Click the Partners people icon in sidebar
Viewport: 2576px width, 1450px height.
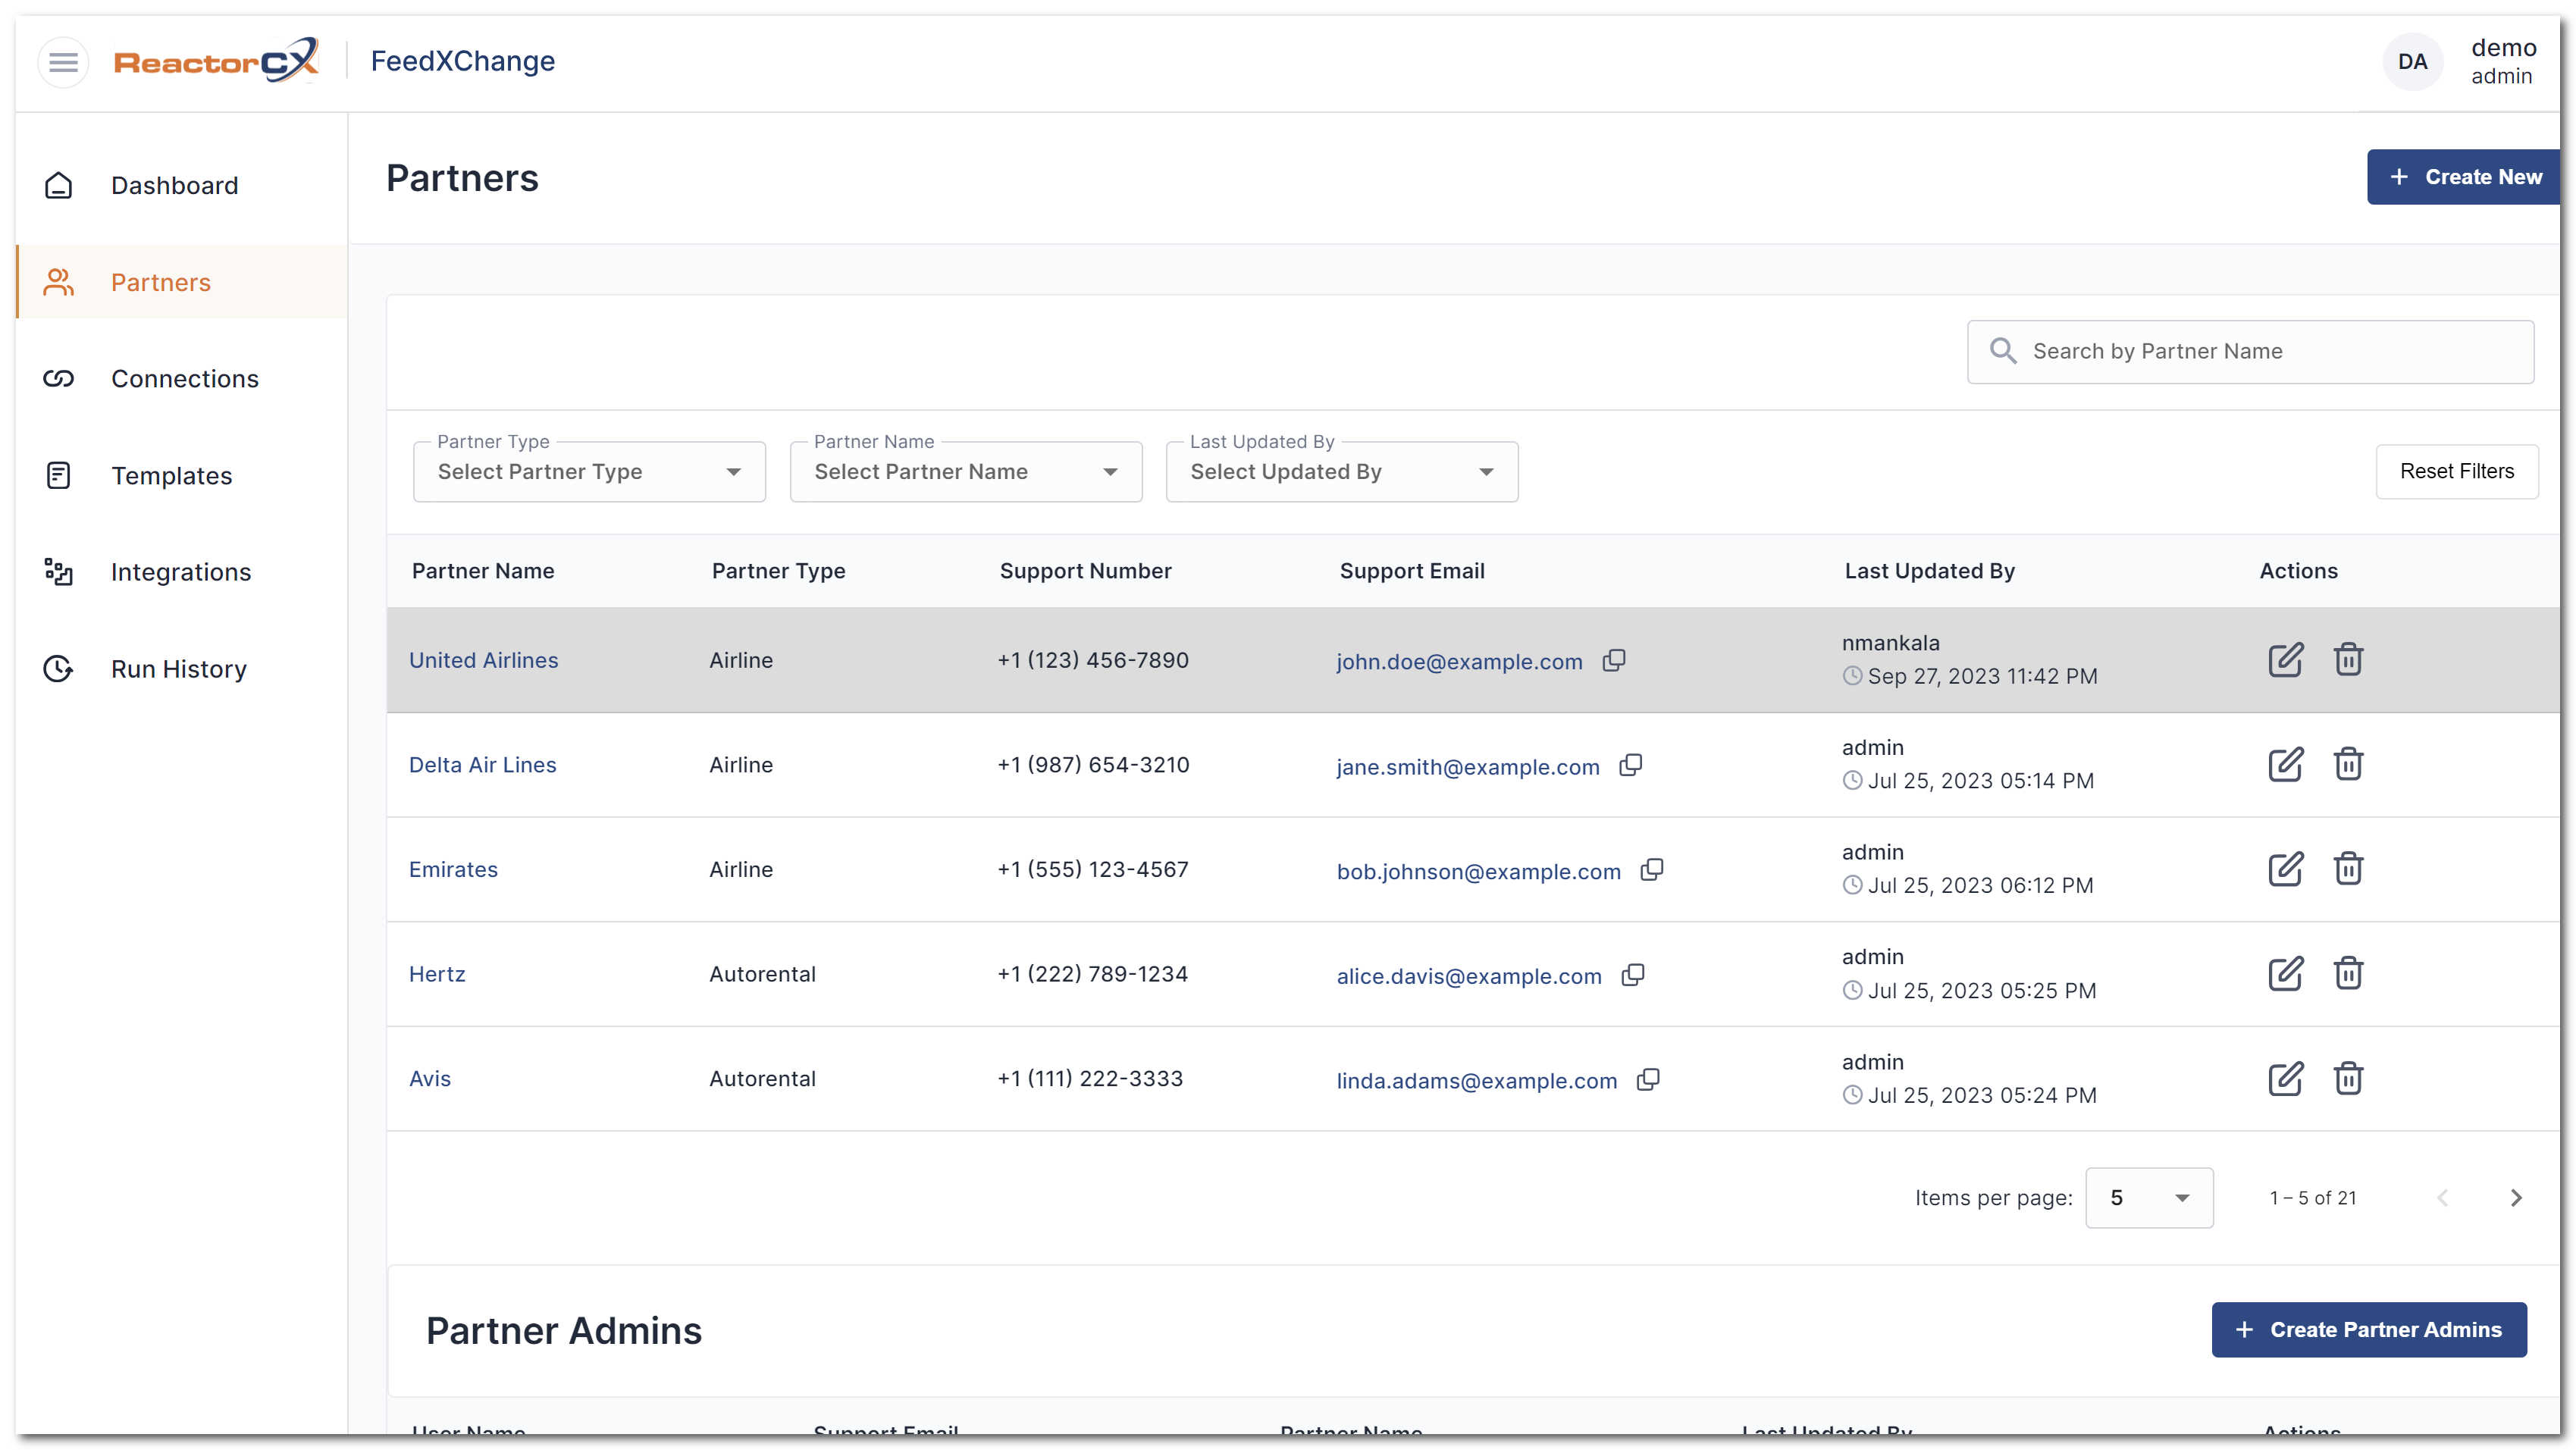click(x=59, y=282)
